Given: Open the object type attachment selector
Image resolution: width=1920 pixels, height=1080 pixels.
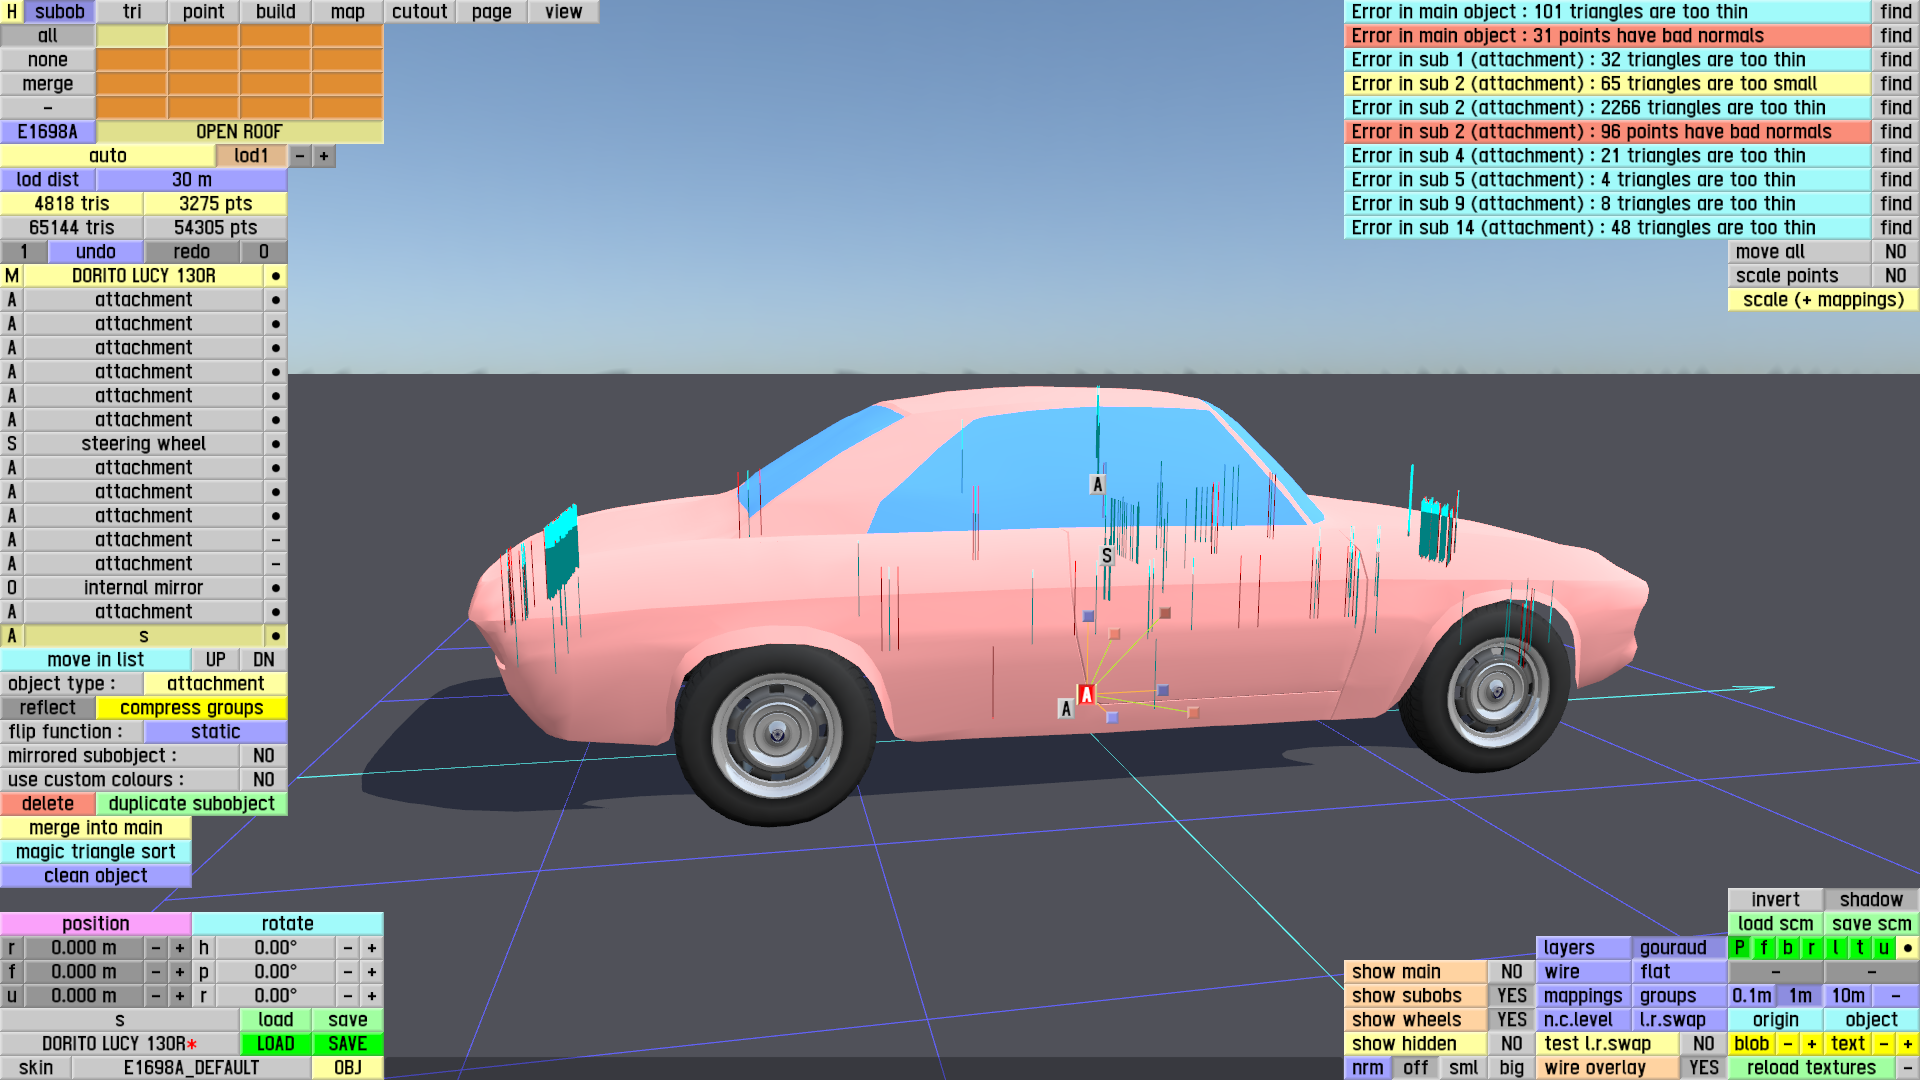Looking at the screenshot, I should point(215,684).
